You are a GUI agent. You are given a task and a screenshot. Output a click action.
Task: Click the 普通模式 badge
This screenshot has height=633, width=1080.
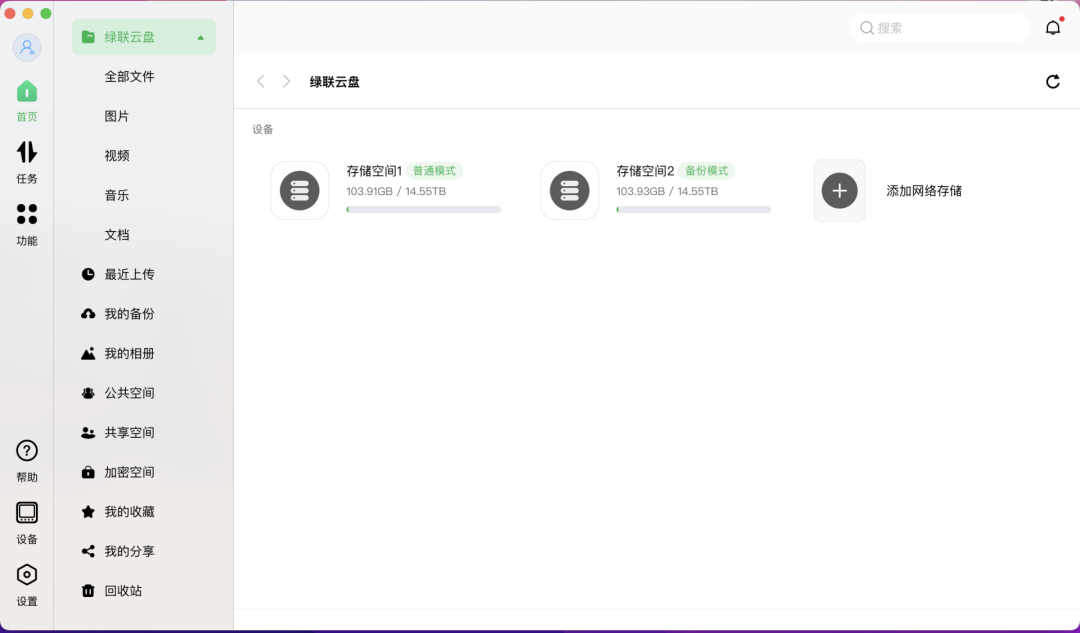tap(435, 171)
